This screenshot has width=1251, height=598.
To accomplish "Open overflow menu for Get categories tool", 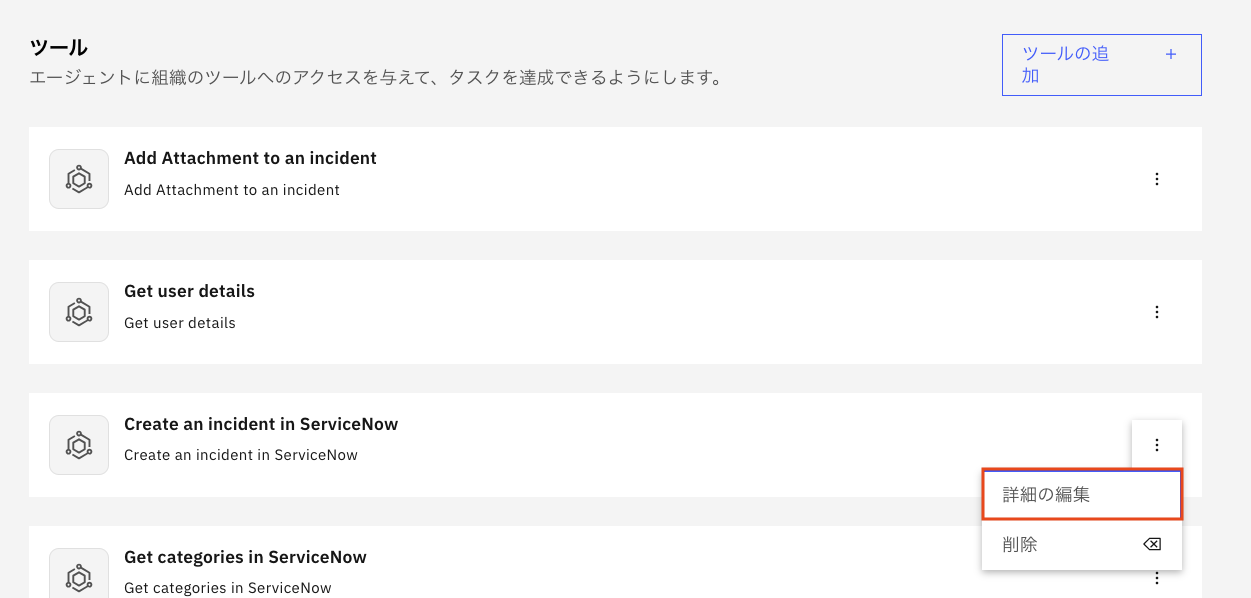I will click(x=1157, y=578).
